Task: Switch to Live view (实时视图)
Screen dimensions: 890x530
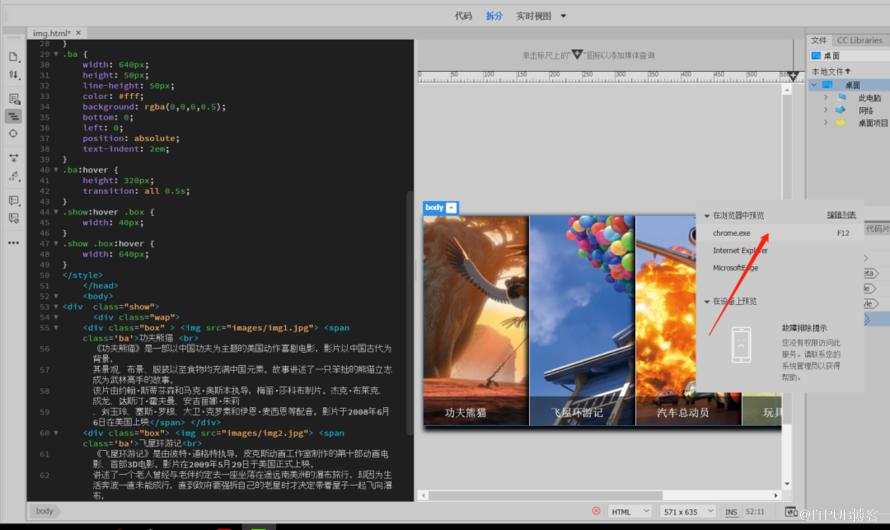Action: click(534, 16)
